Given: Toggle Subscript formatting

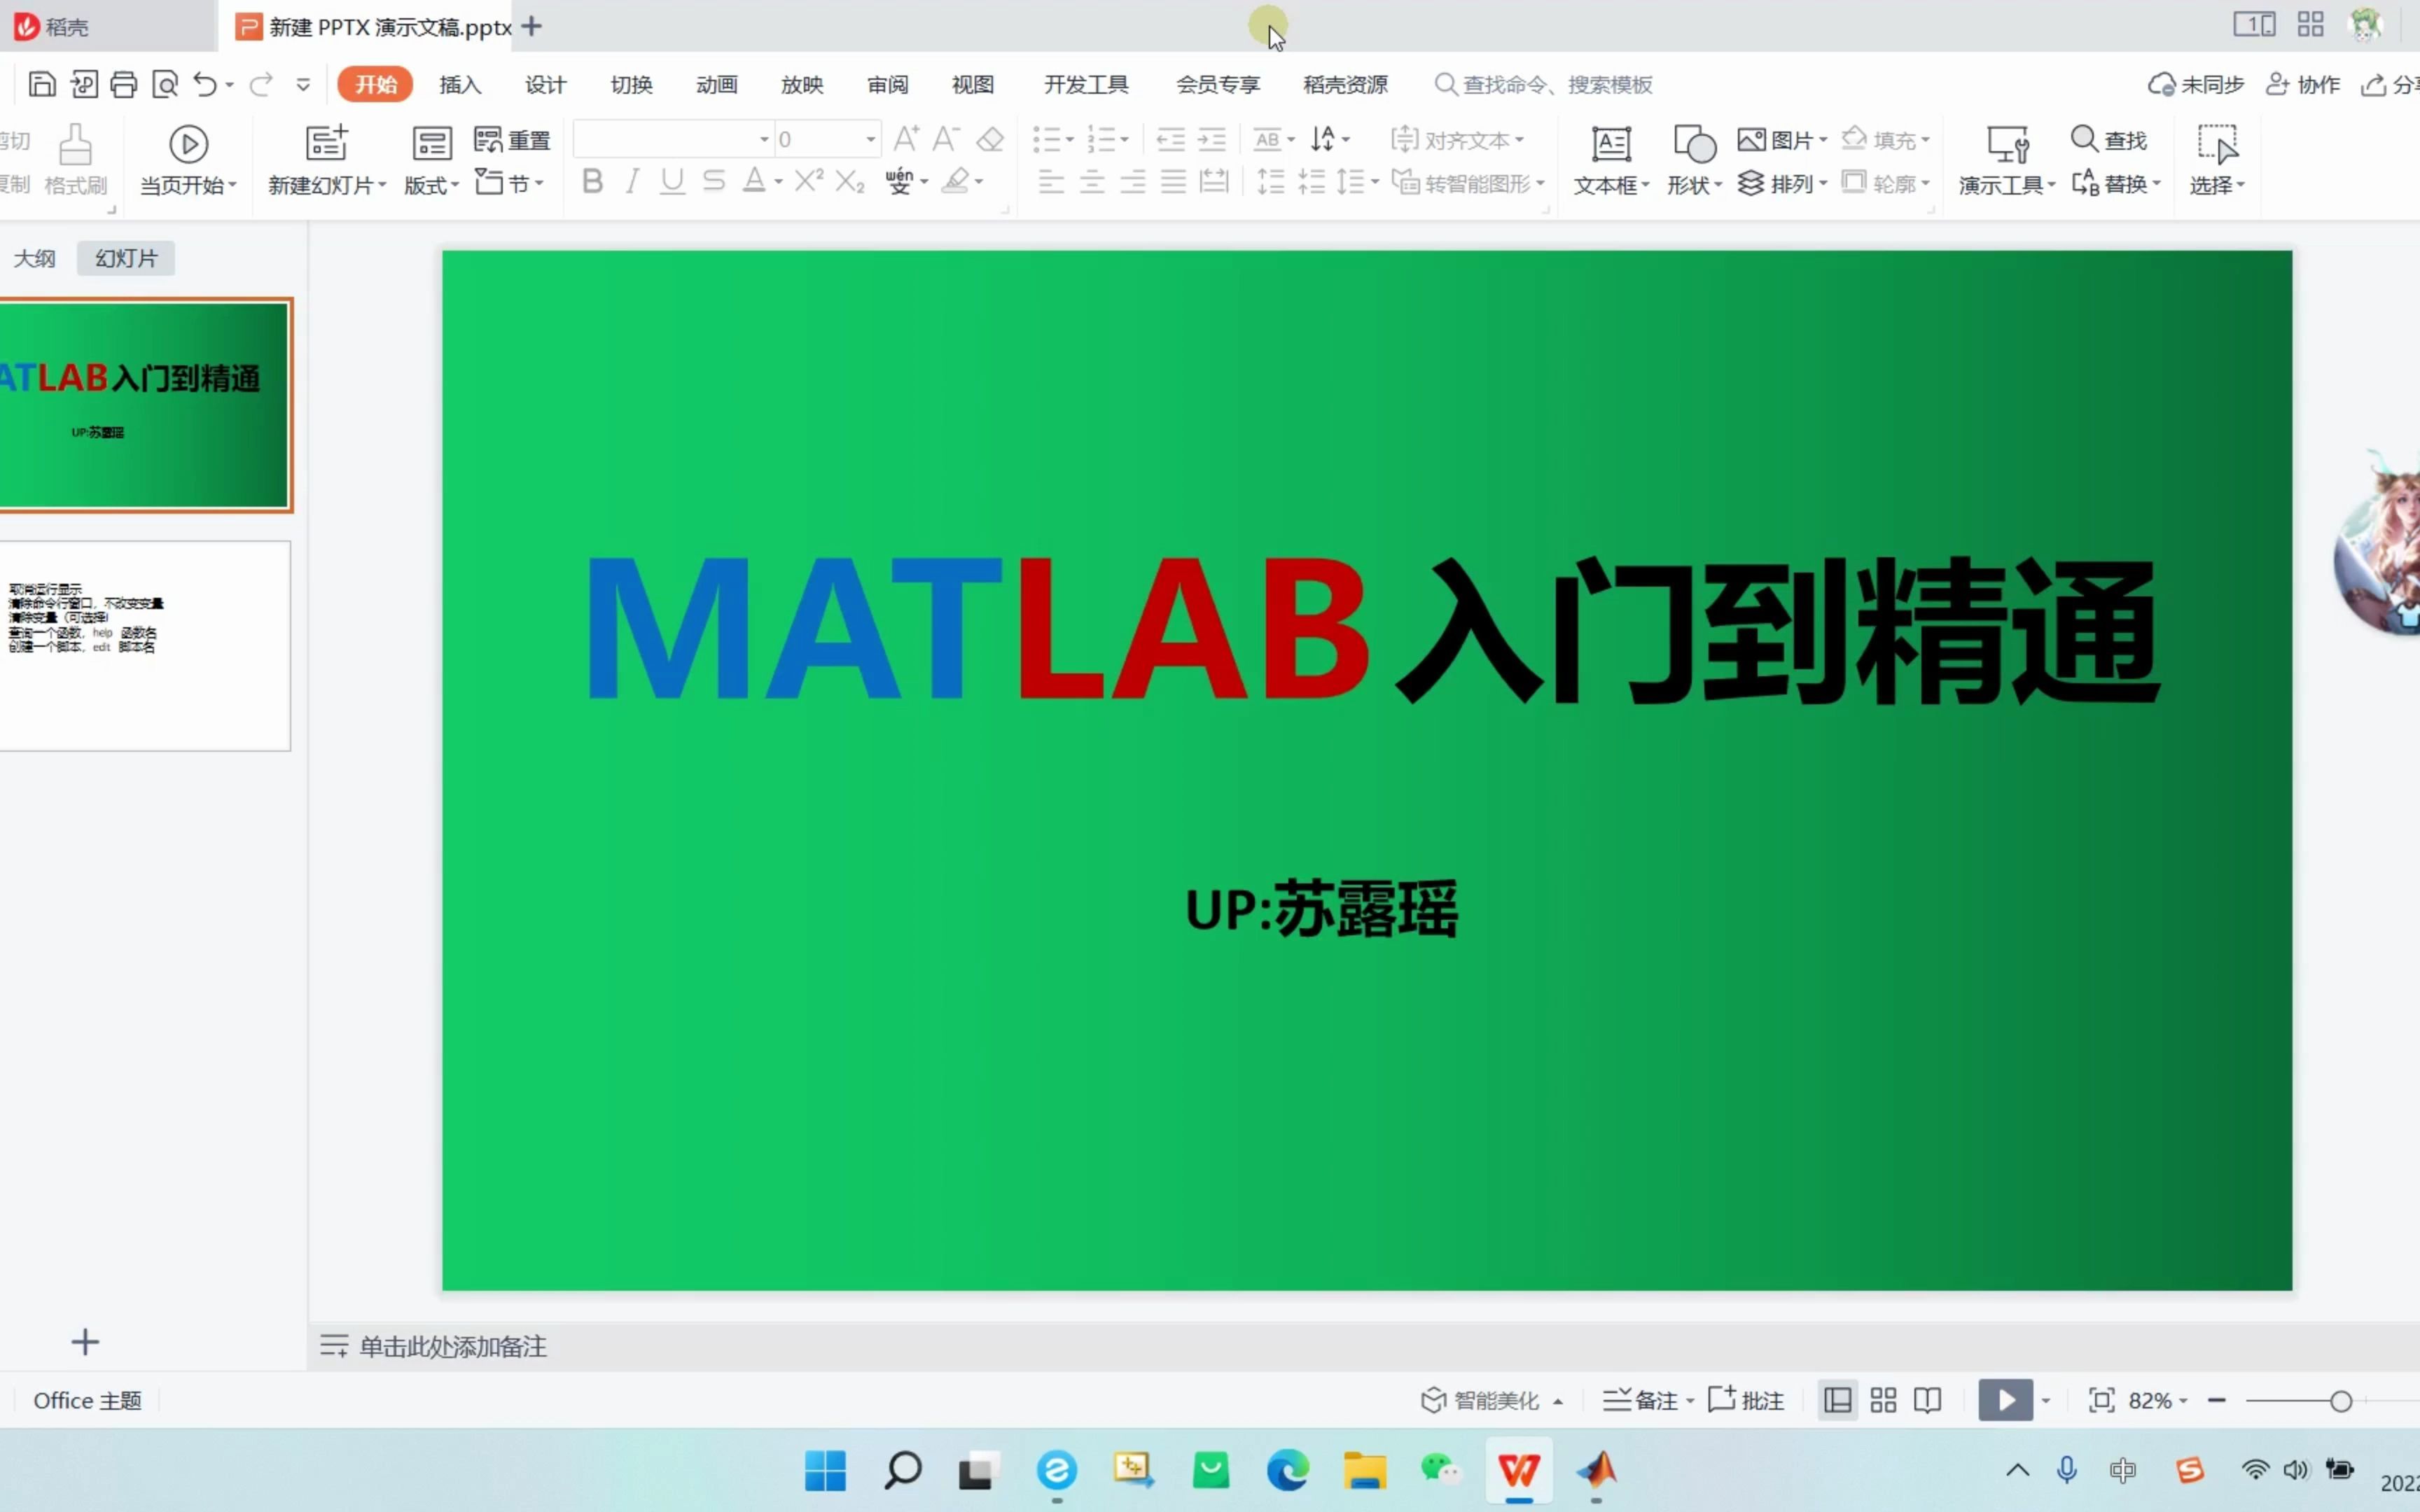Looking at the screenshot, I should coord(849,182).
